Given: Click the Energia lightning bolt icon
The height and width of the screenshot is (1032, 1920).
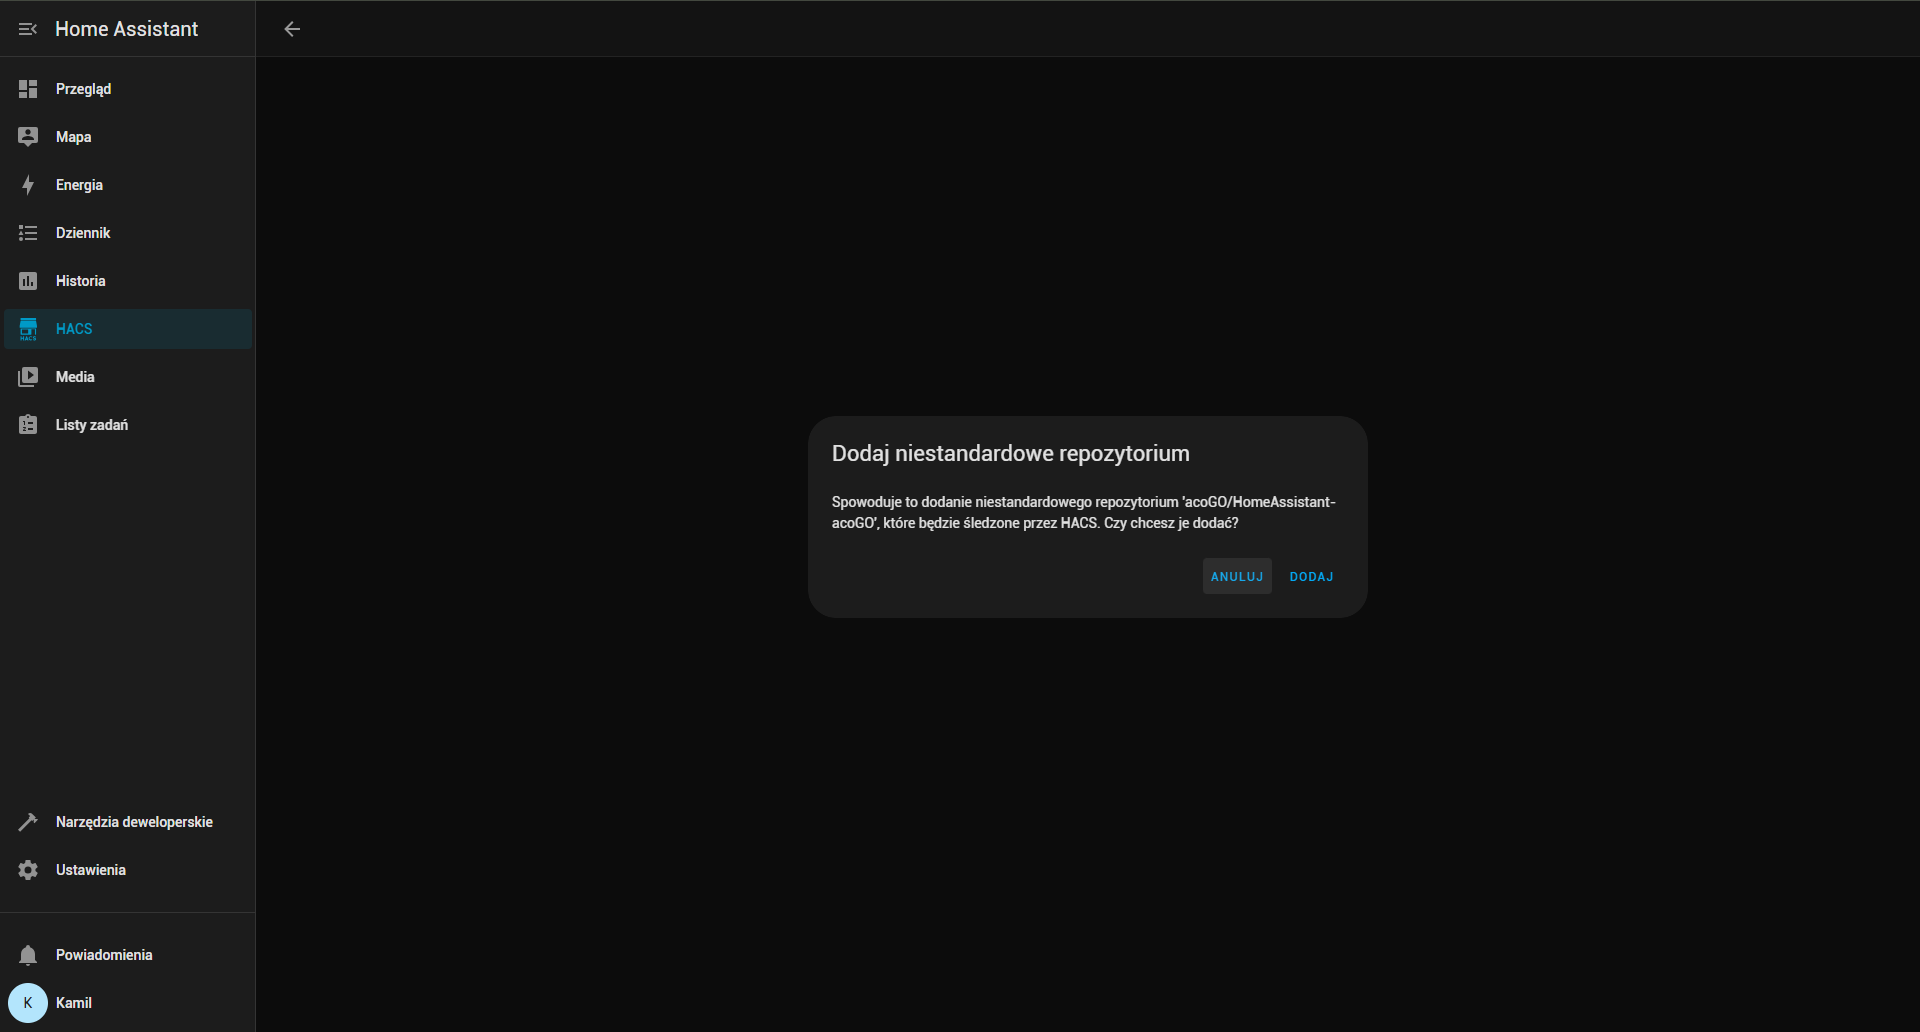Looking at the screenshot, I should [28, 185].
